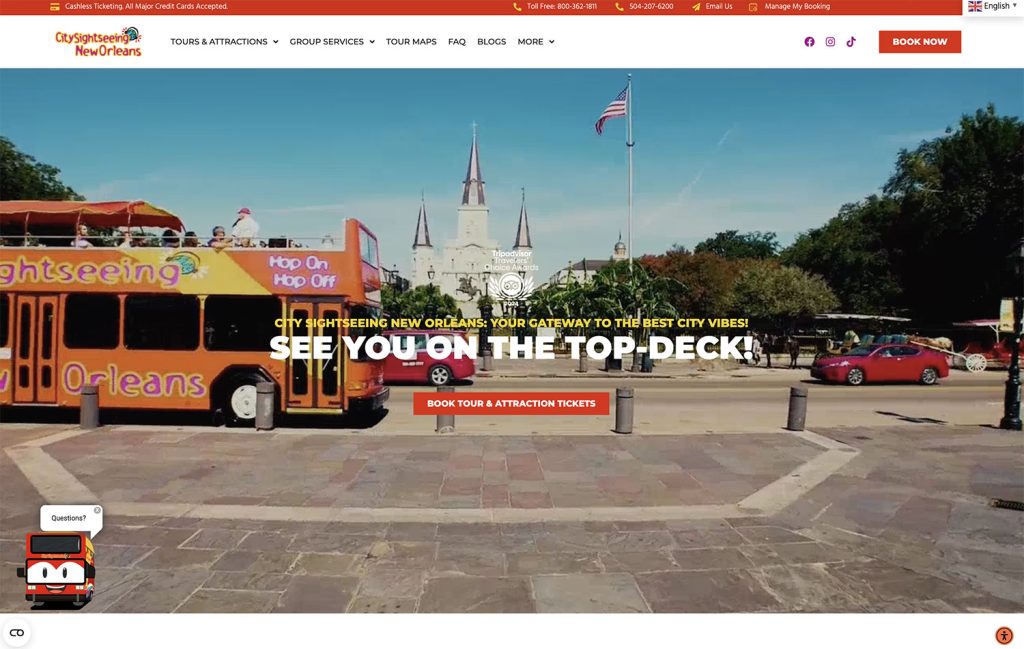1024x649 pixels.
Task: Open the Facebook social icon
Action: click(809, 42)
